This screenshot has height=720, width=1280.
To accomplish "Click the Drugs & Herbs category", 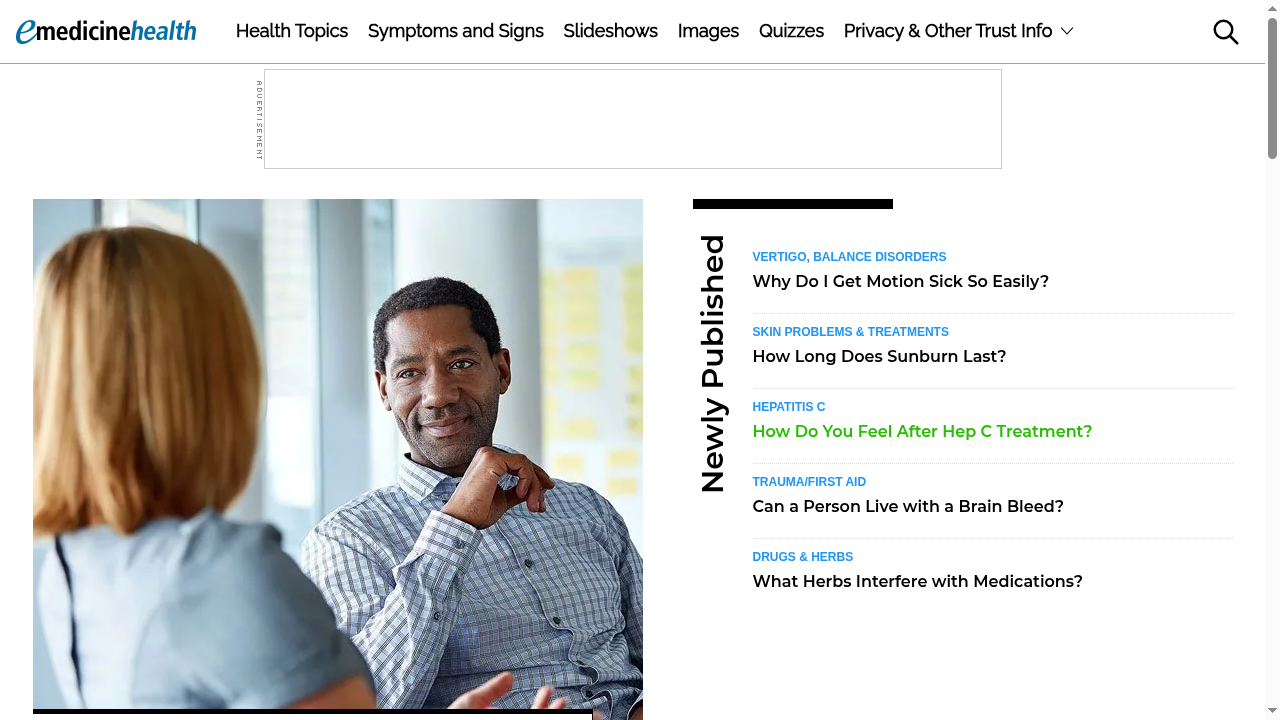I will click(803, 557).
